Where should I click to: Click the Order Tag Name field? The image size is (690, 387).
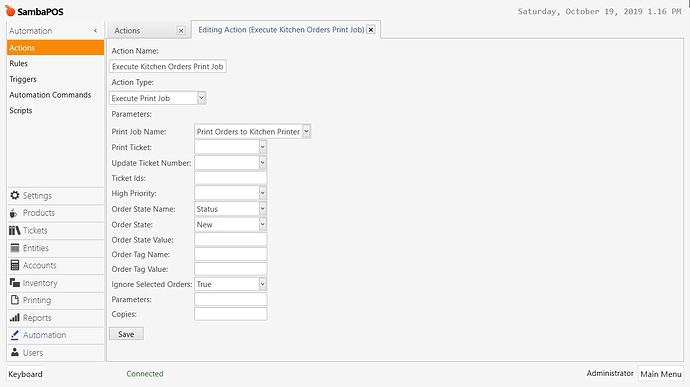tap(231, 254)
